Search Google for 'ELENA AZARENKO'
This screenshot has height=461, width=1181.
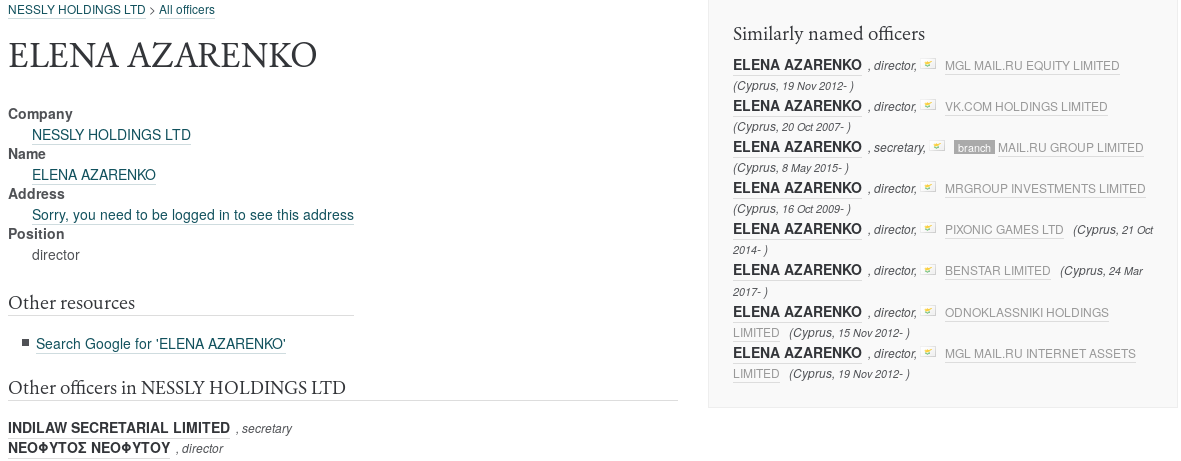tap(160, 344)
